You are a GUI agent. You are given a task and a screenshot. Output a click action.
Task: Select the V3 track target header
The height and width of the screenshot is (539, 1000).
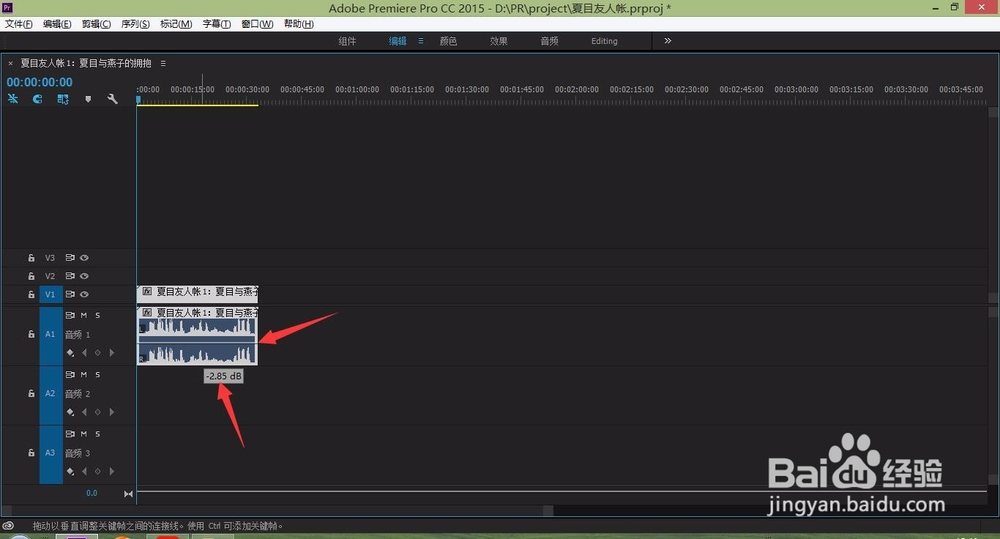[50, 258]
